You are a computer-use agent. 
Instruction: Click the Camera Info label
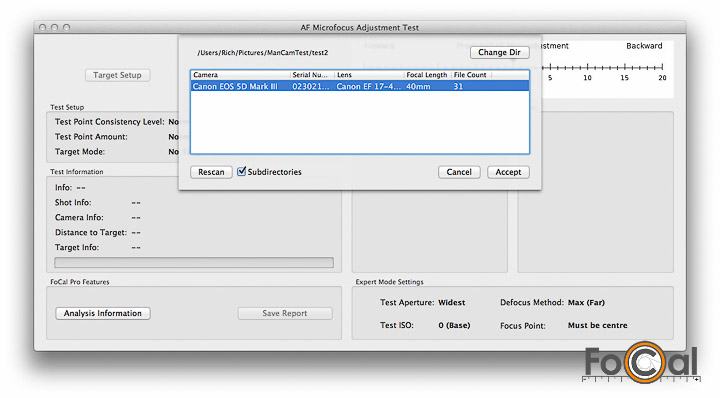(x=79, y=218)
